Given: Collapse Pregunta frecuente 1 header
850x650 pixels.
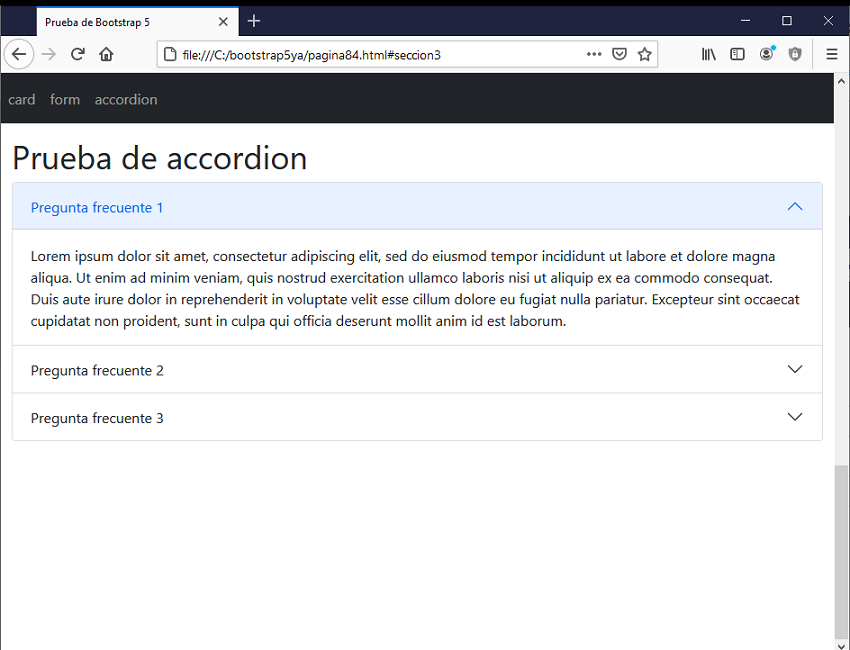Looking at the screenshot, I should point(417,207).
